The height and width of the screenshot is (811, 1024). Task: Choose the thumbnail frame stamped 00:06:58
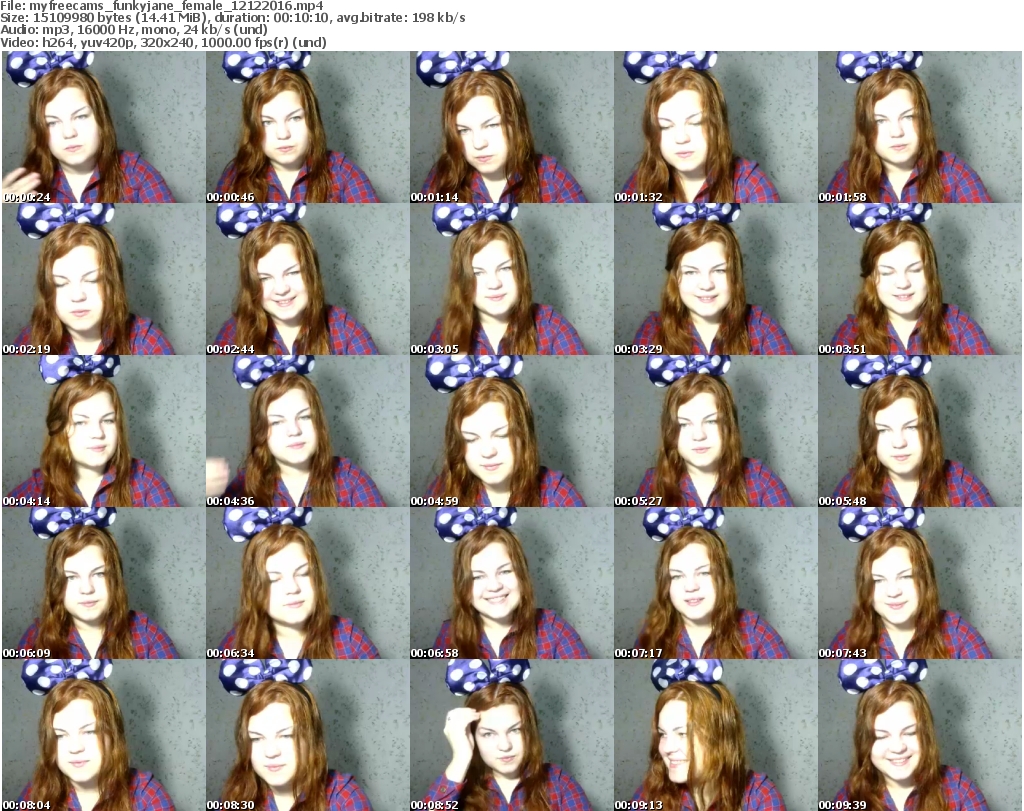click(511, 583)
